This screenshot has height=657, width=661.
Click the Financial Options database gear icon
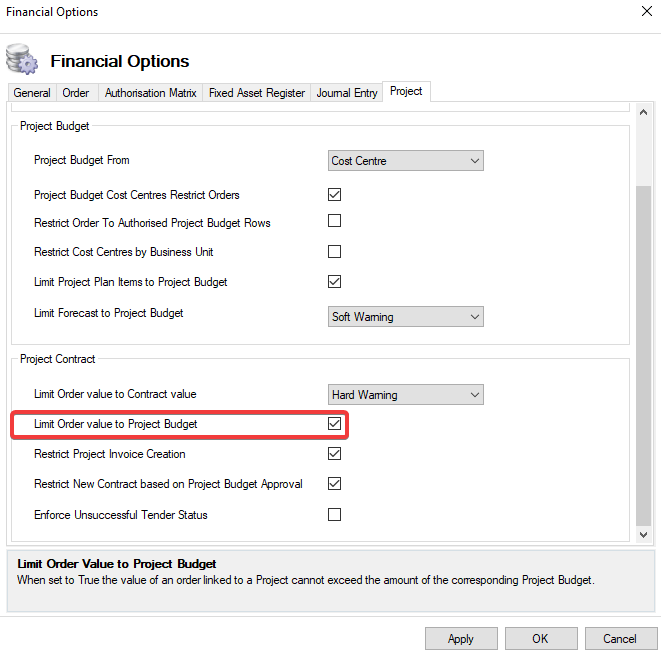(21, 59)
